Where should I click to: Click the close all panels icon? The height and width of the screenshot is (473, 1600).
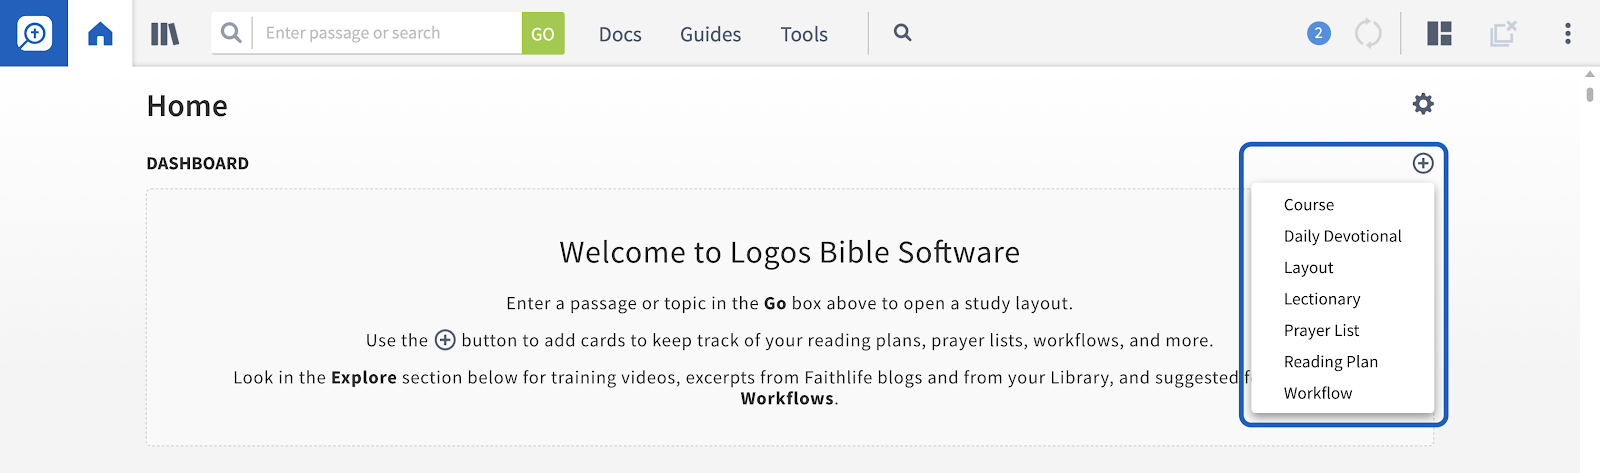(1503, 33)
